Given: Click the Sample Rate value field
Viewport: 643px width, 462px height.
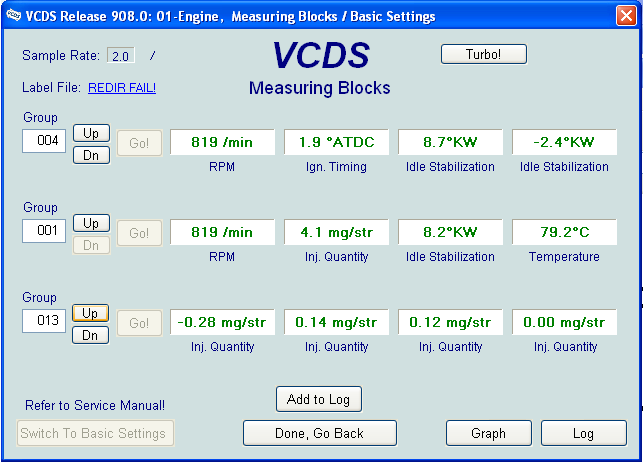Looking at the screenshot, I should click(120, 56).
